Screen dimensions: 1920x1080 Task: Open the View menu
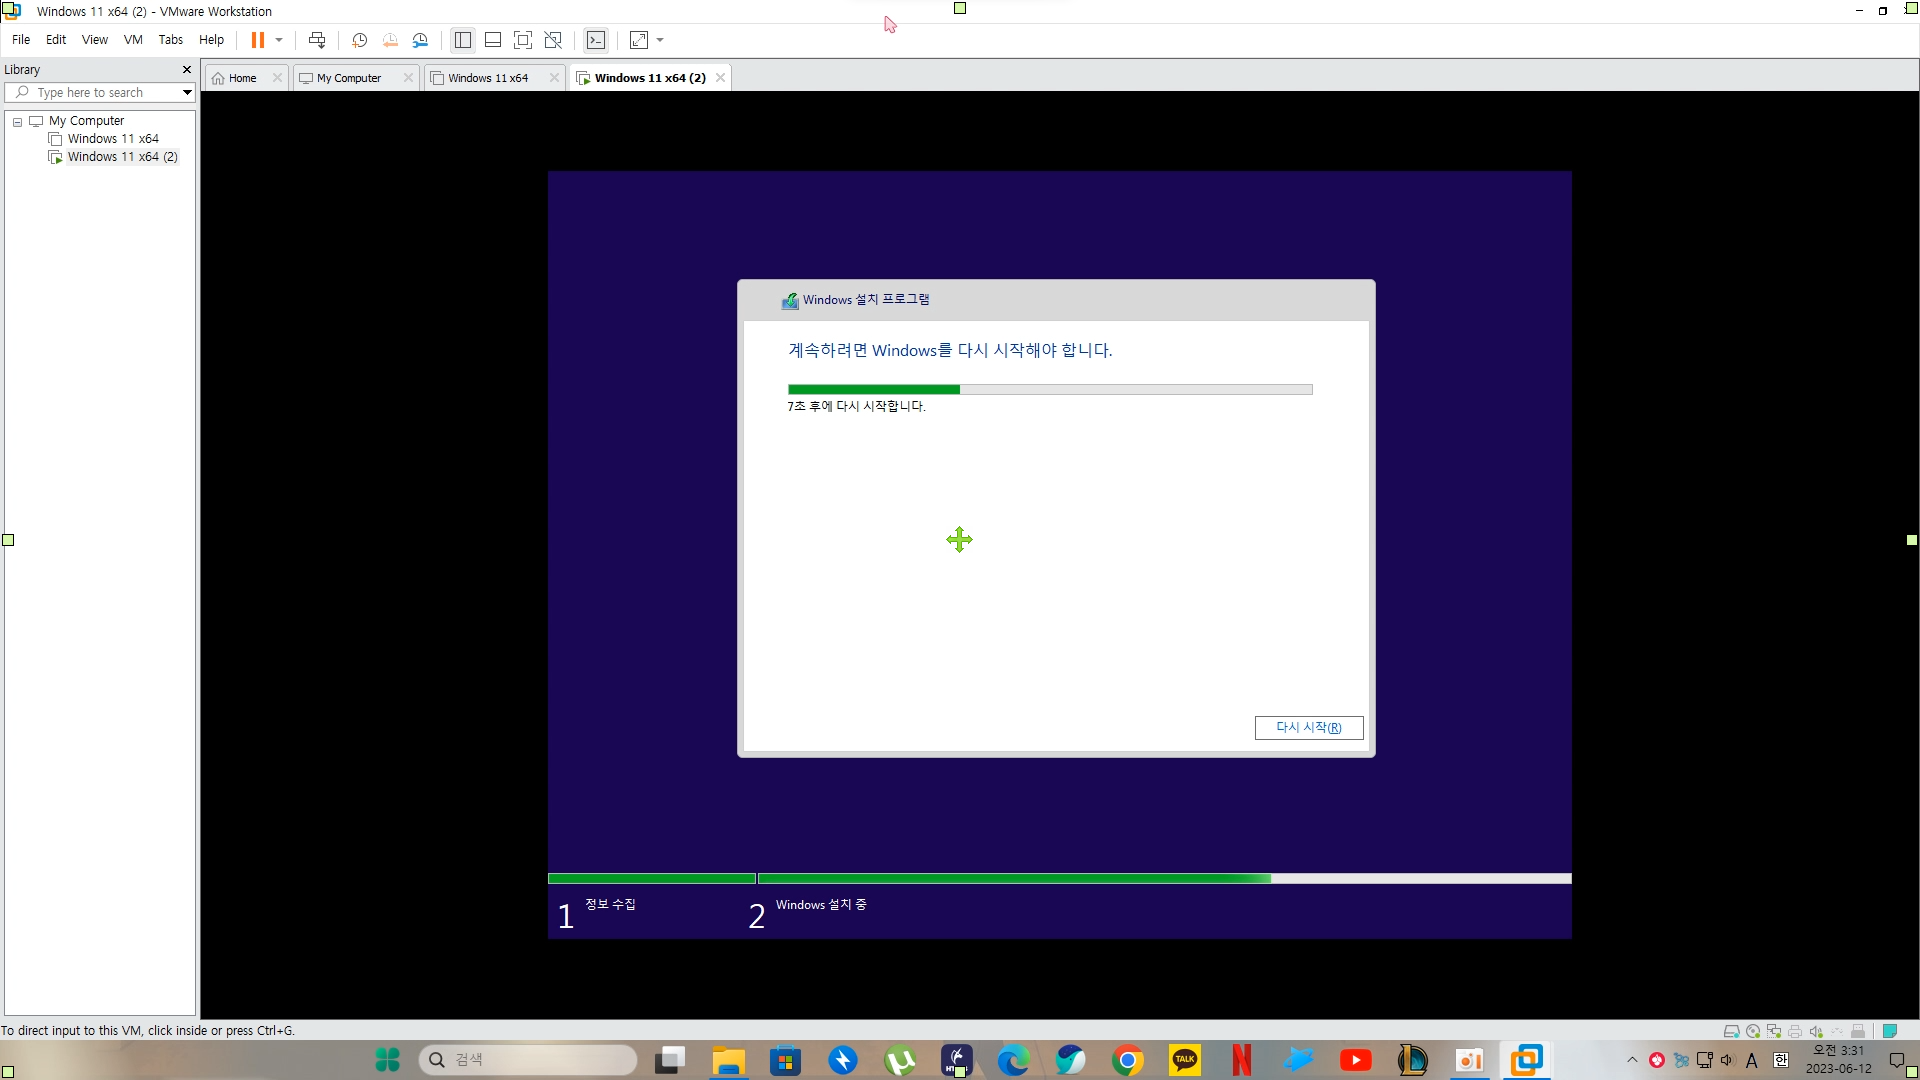[x=95, y=40]
